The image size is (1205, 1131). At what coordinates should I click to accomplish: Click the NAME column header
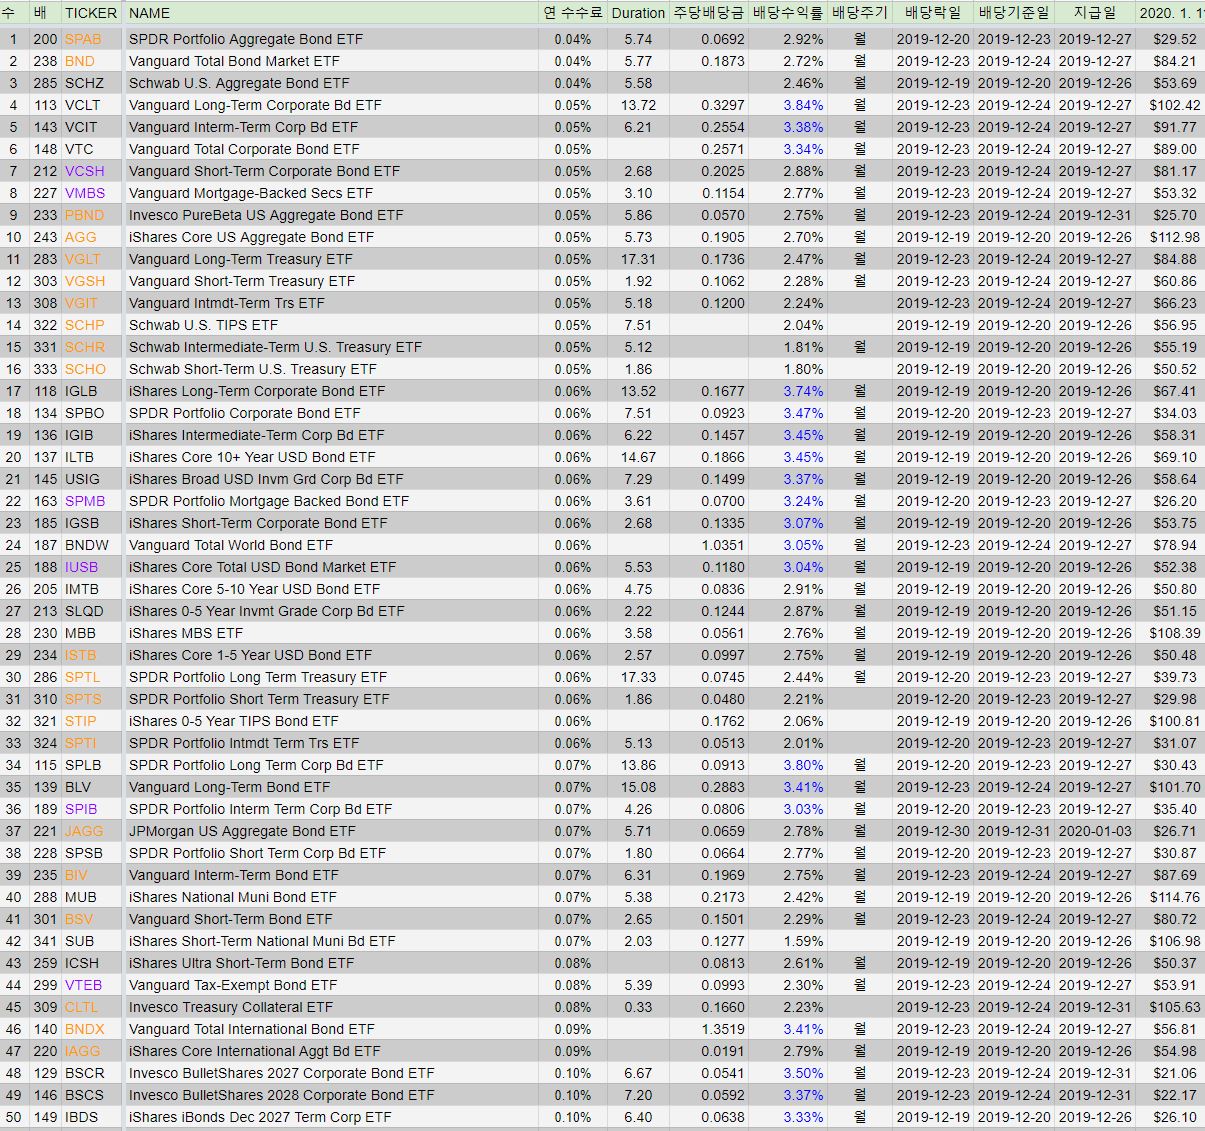[150, 13]
